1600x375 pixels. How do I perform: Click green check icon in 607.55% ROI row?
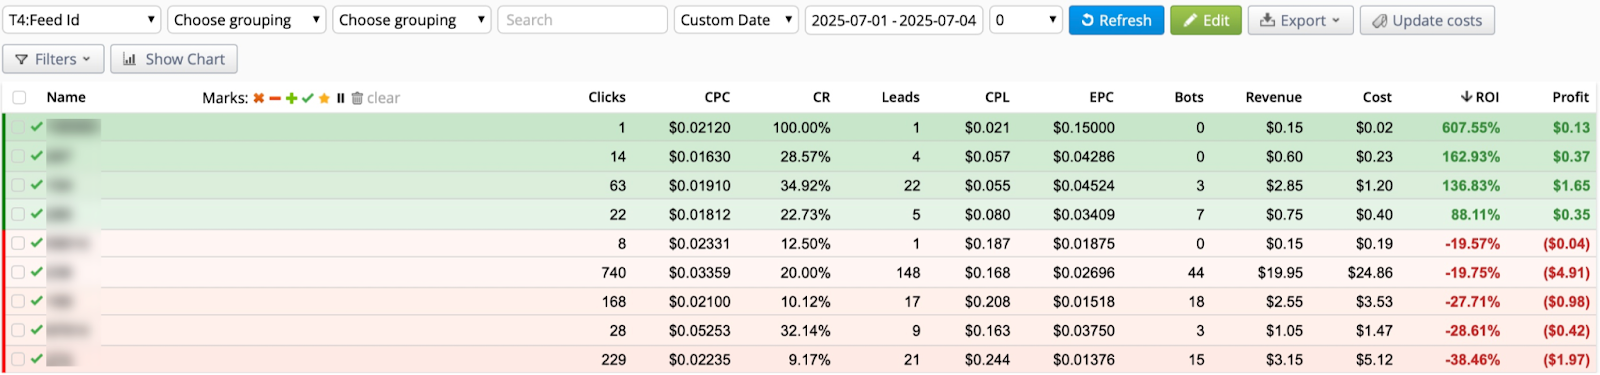click(37, 127)
